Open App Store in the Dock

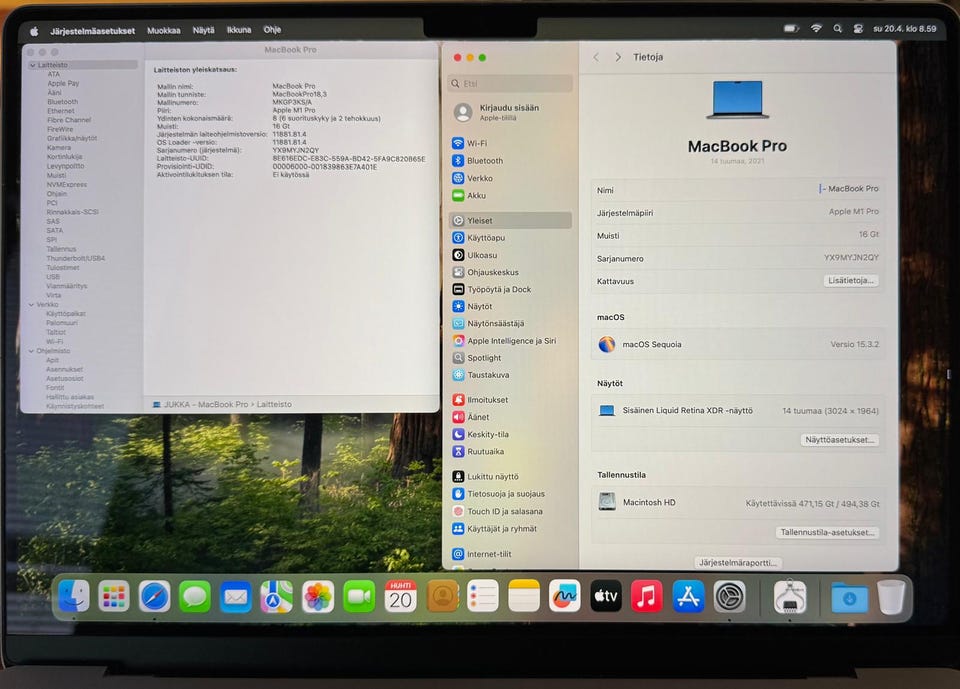coord(688,597)
